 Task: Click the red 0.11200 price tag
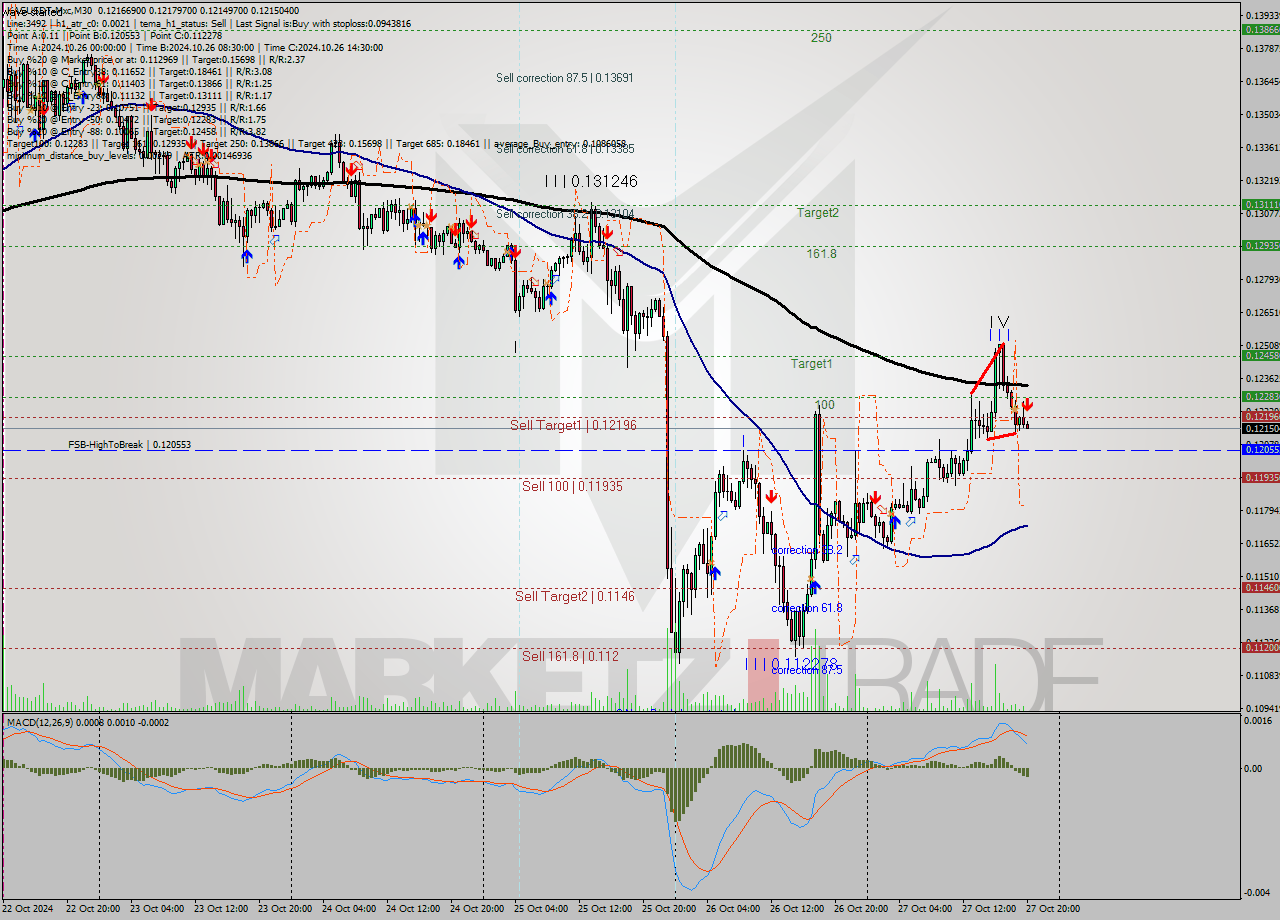(1261, 647)
